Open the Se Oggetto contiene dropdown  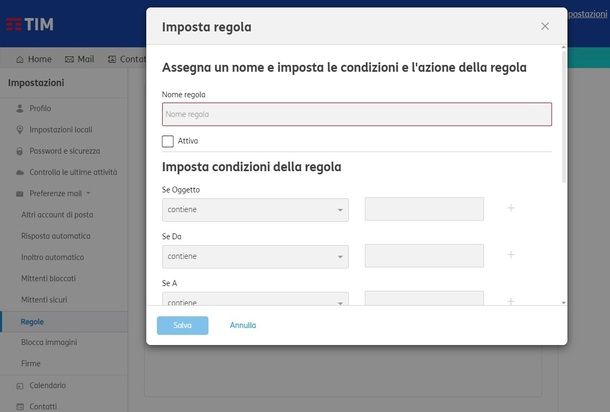[255, 210]
